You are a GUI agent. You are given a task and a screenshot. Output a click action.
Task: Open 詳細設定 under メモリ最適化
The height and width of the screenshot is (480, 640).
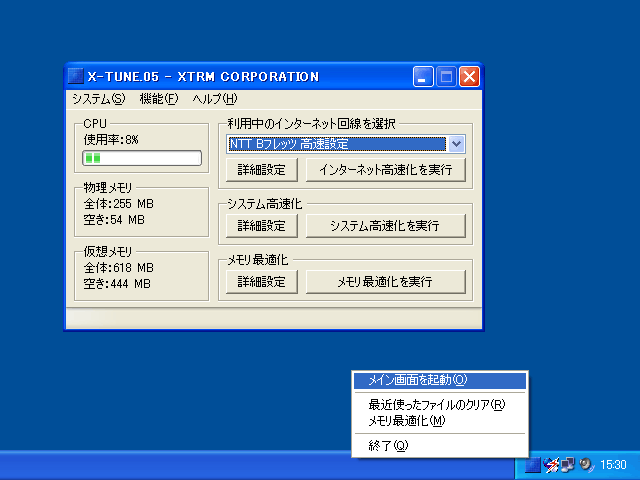coord(262,282)
